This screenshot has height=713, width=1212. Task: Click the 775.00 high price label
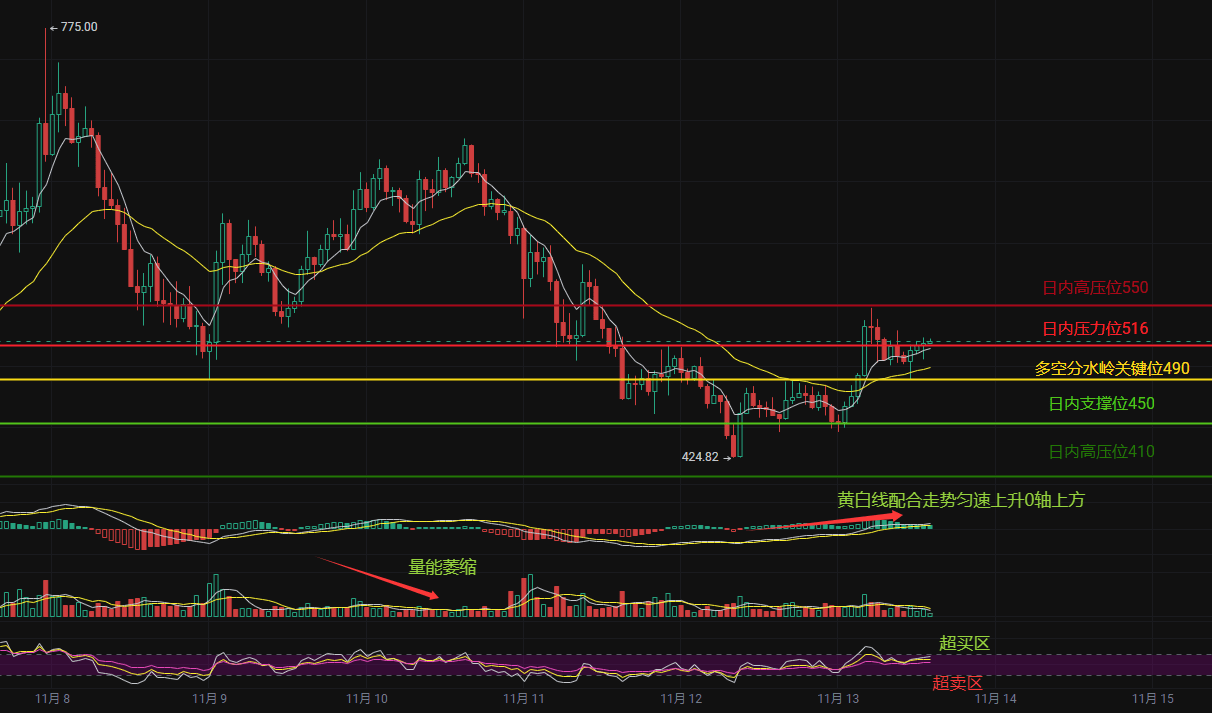pos(79,27)
